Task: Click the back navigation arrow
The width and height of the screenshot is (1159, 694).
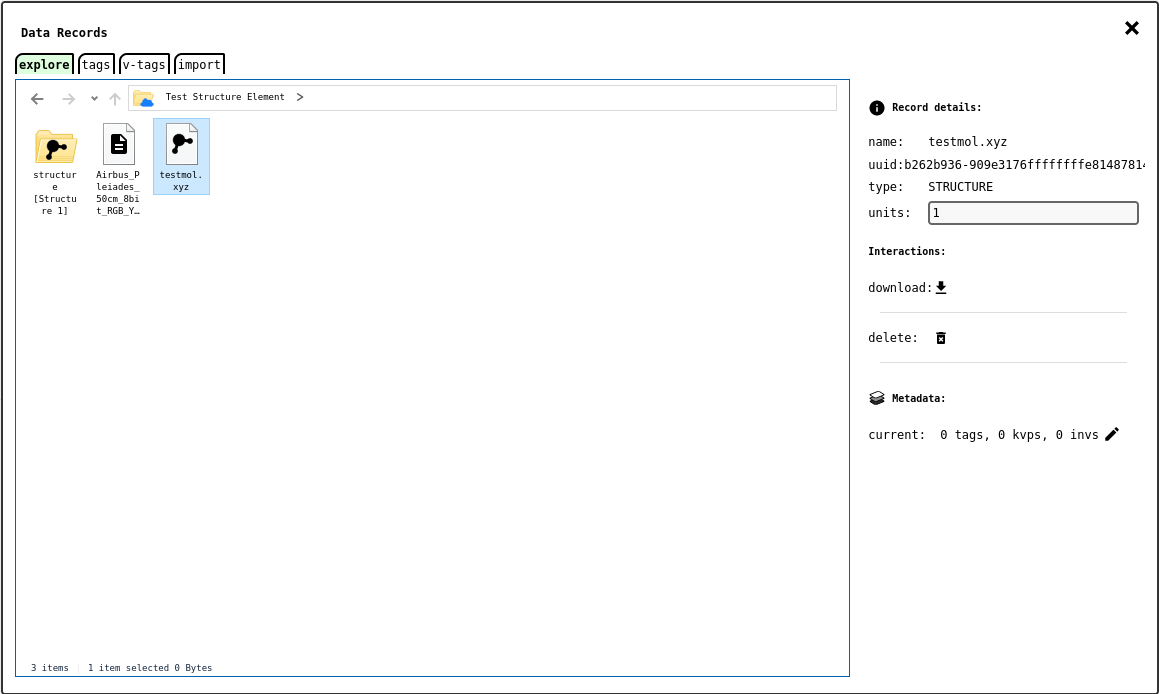Action: (x=37, y=98)
